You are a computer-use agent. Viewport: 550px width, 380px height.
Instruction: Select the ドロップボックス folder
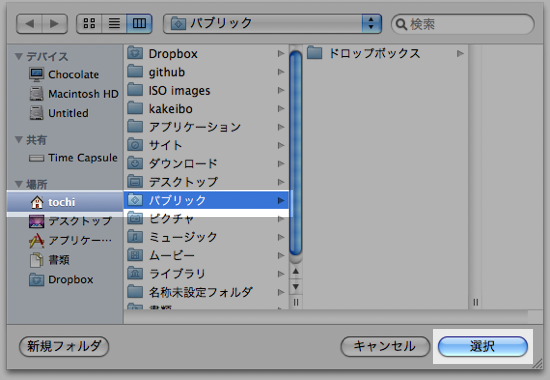[x=386, y=53]
